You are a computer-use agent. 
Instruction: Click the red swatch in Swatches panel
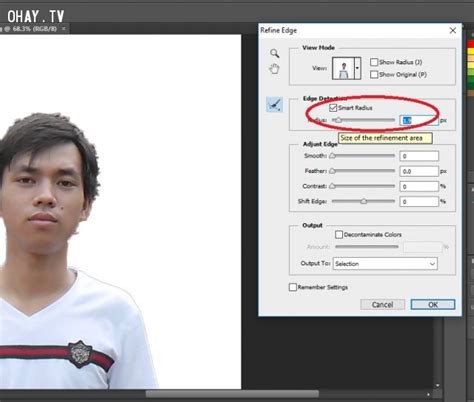click(x=471, y=44)
